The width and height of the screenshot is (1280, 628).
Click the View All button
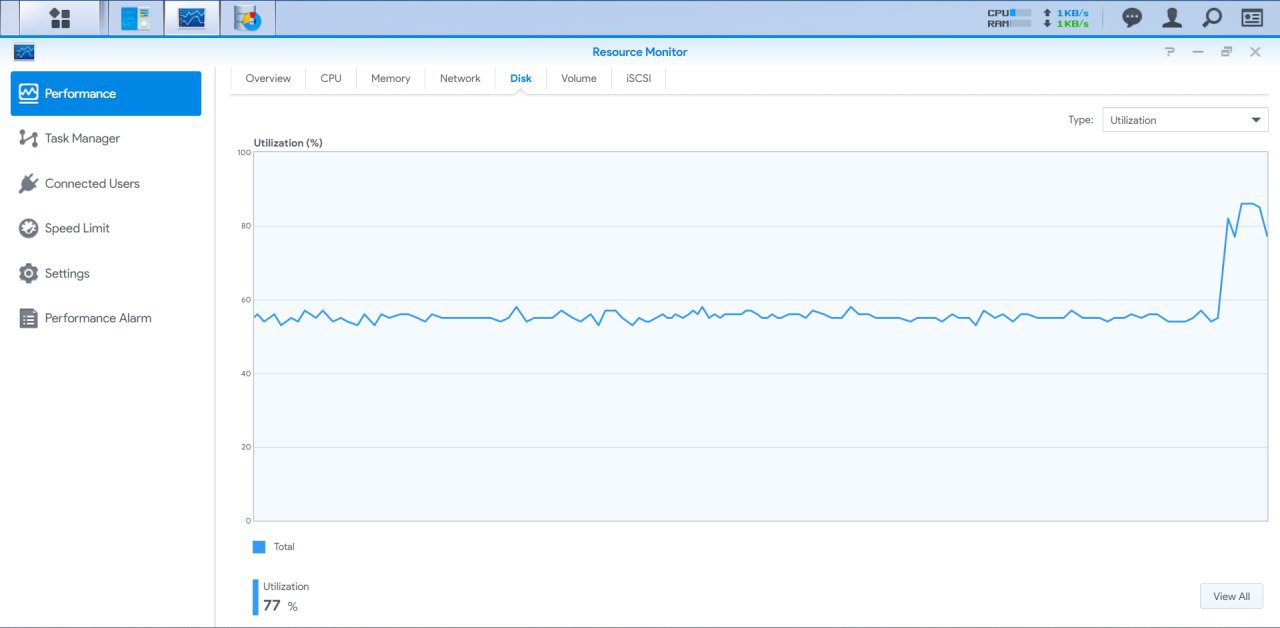[1231, 596]
